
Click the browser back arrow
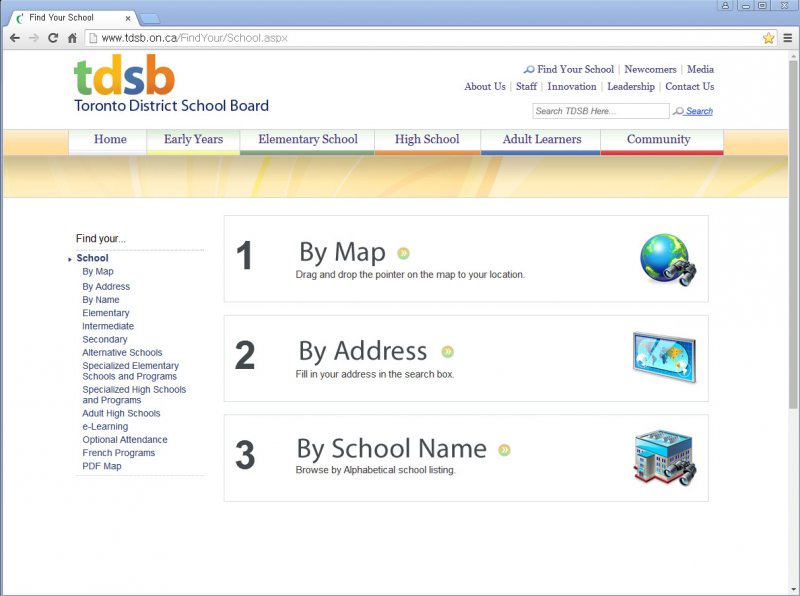15,38
